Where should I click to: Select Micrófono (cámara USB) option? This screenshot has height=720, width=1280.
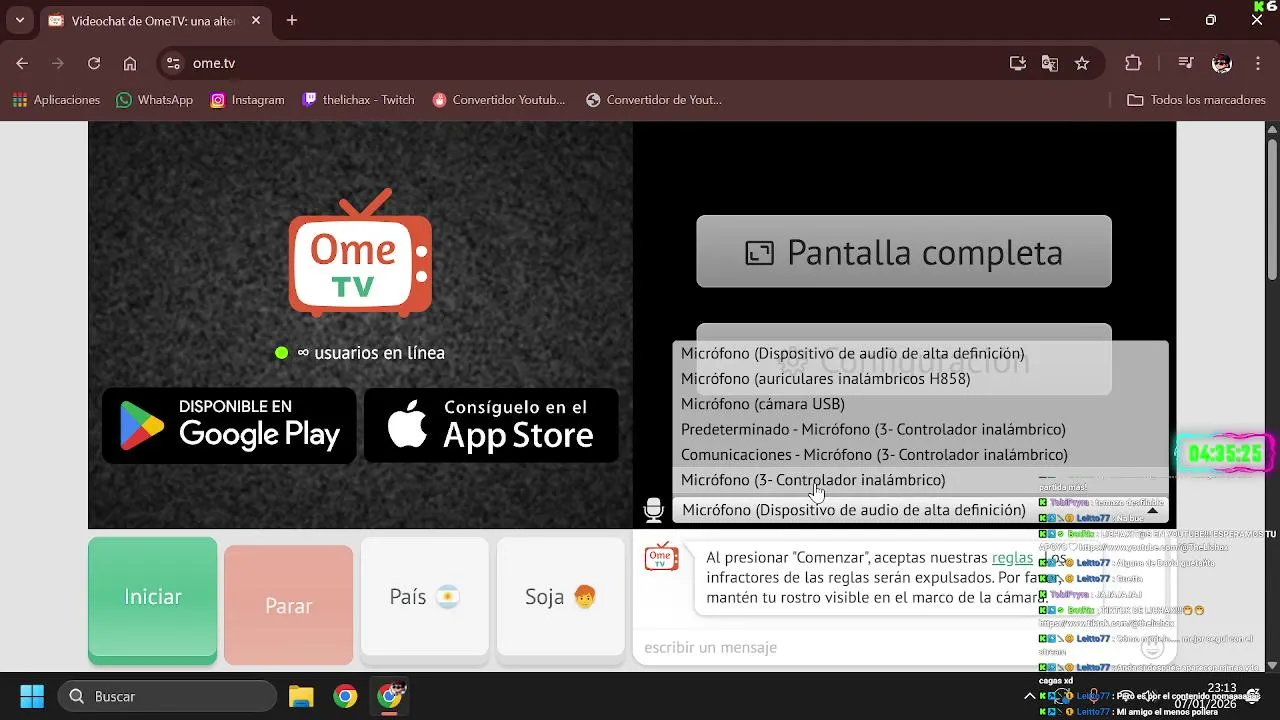920,404
